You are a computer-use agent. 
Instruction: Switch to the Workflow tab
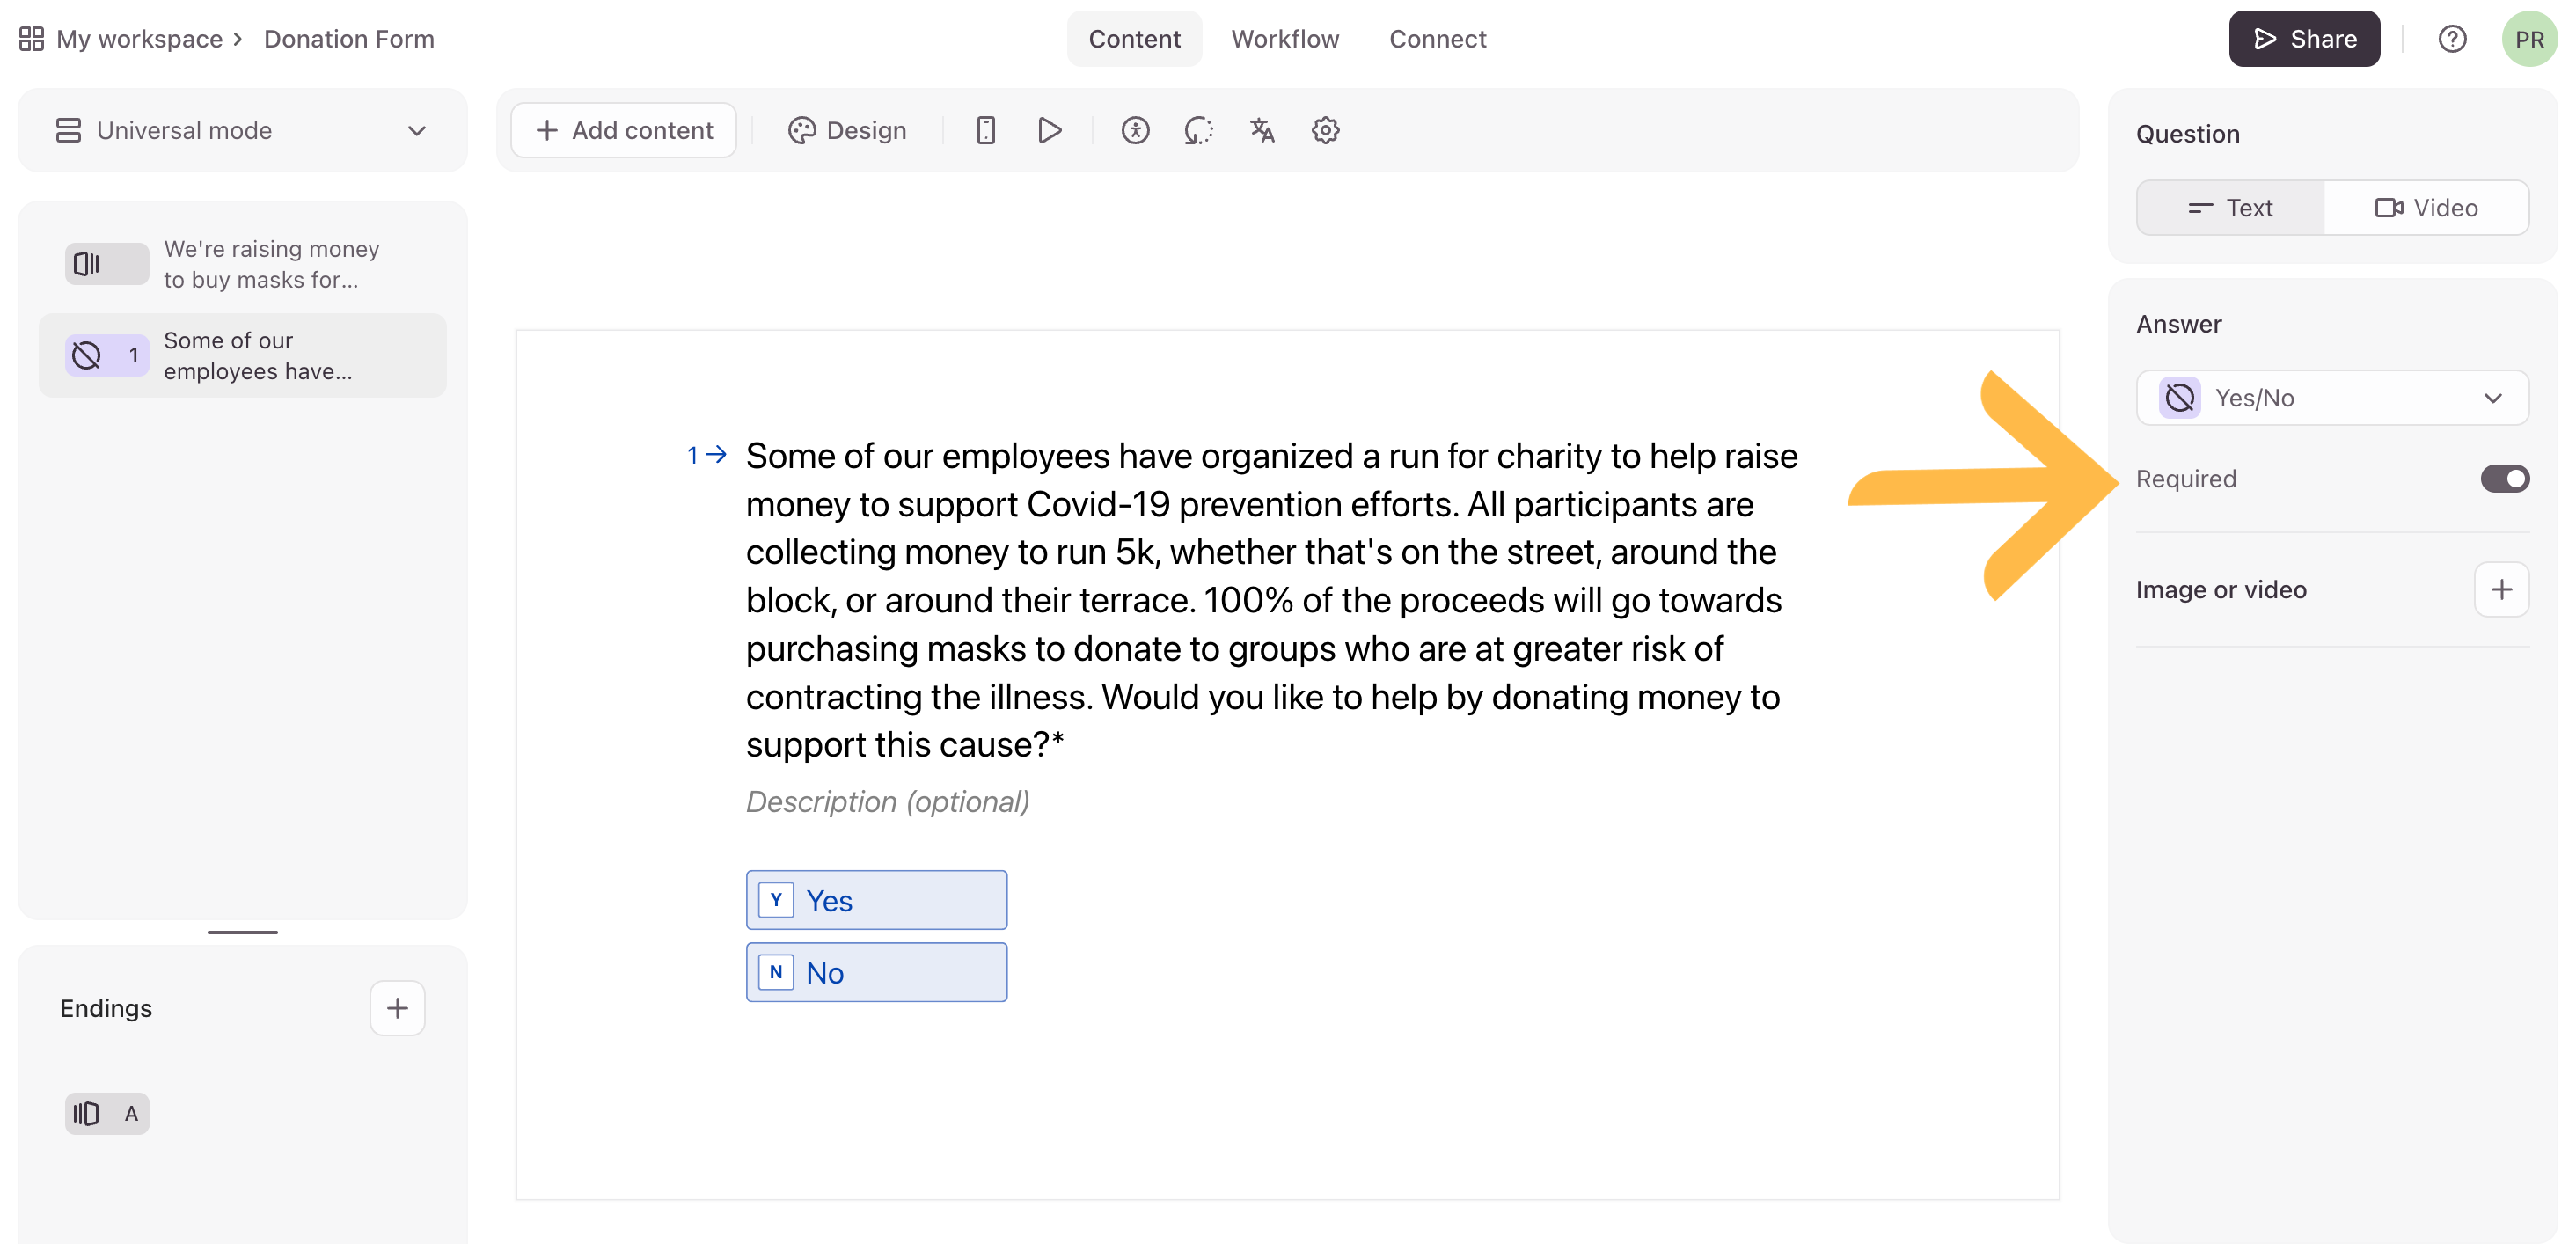pyautogui.click(x=1285, y=39)
